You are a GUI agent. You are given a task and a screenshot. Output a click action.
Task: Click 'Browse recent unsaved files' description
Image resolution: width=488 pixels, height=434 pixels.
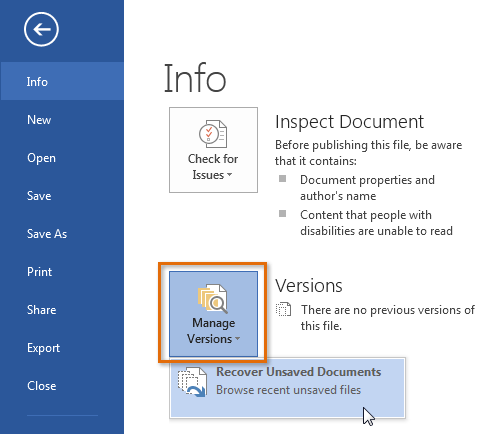[x=288, y=390]
